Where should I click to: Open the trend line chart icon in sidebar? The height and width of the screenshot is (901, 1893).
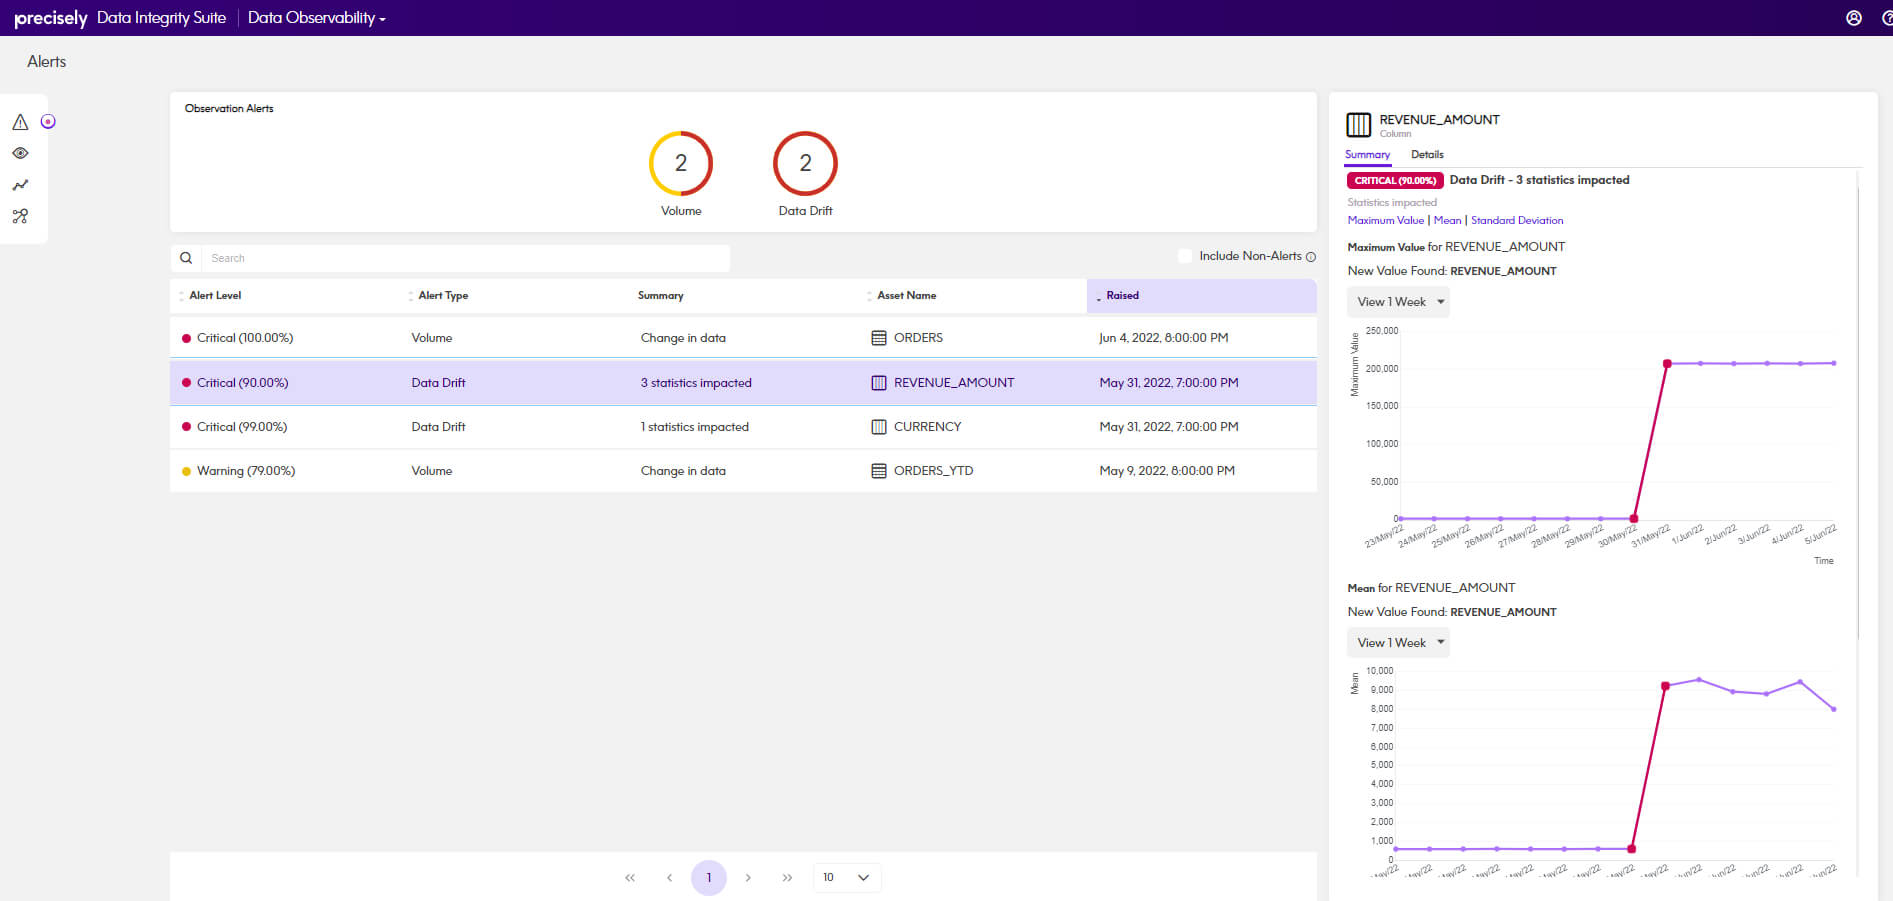tap(20, 185)
